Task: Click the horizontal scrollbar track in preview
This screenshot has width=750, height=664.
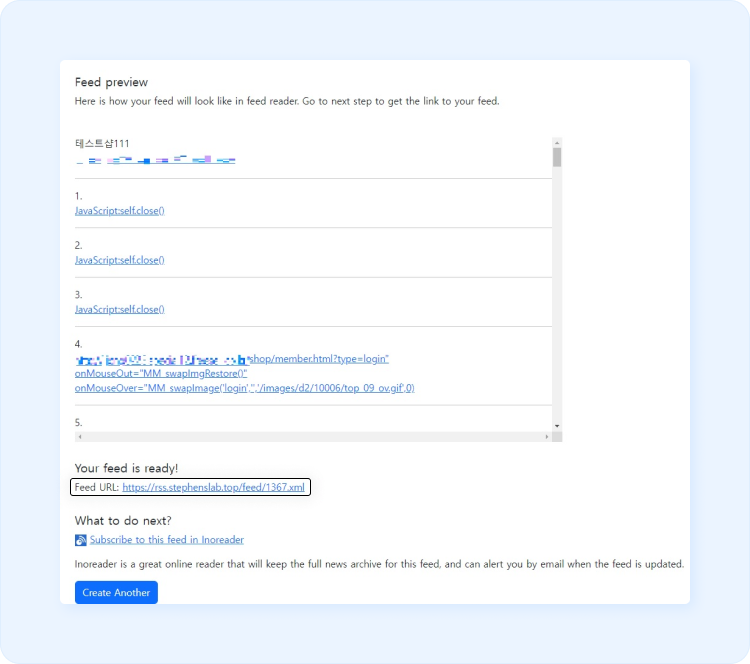Action: (312, 437)
